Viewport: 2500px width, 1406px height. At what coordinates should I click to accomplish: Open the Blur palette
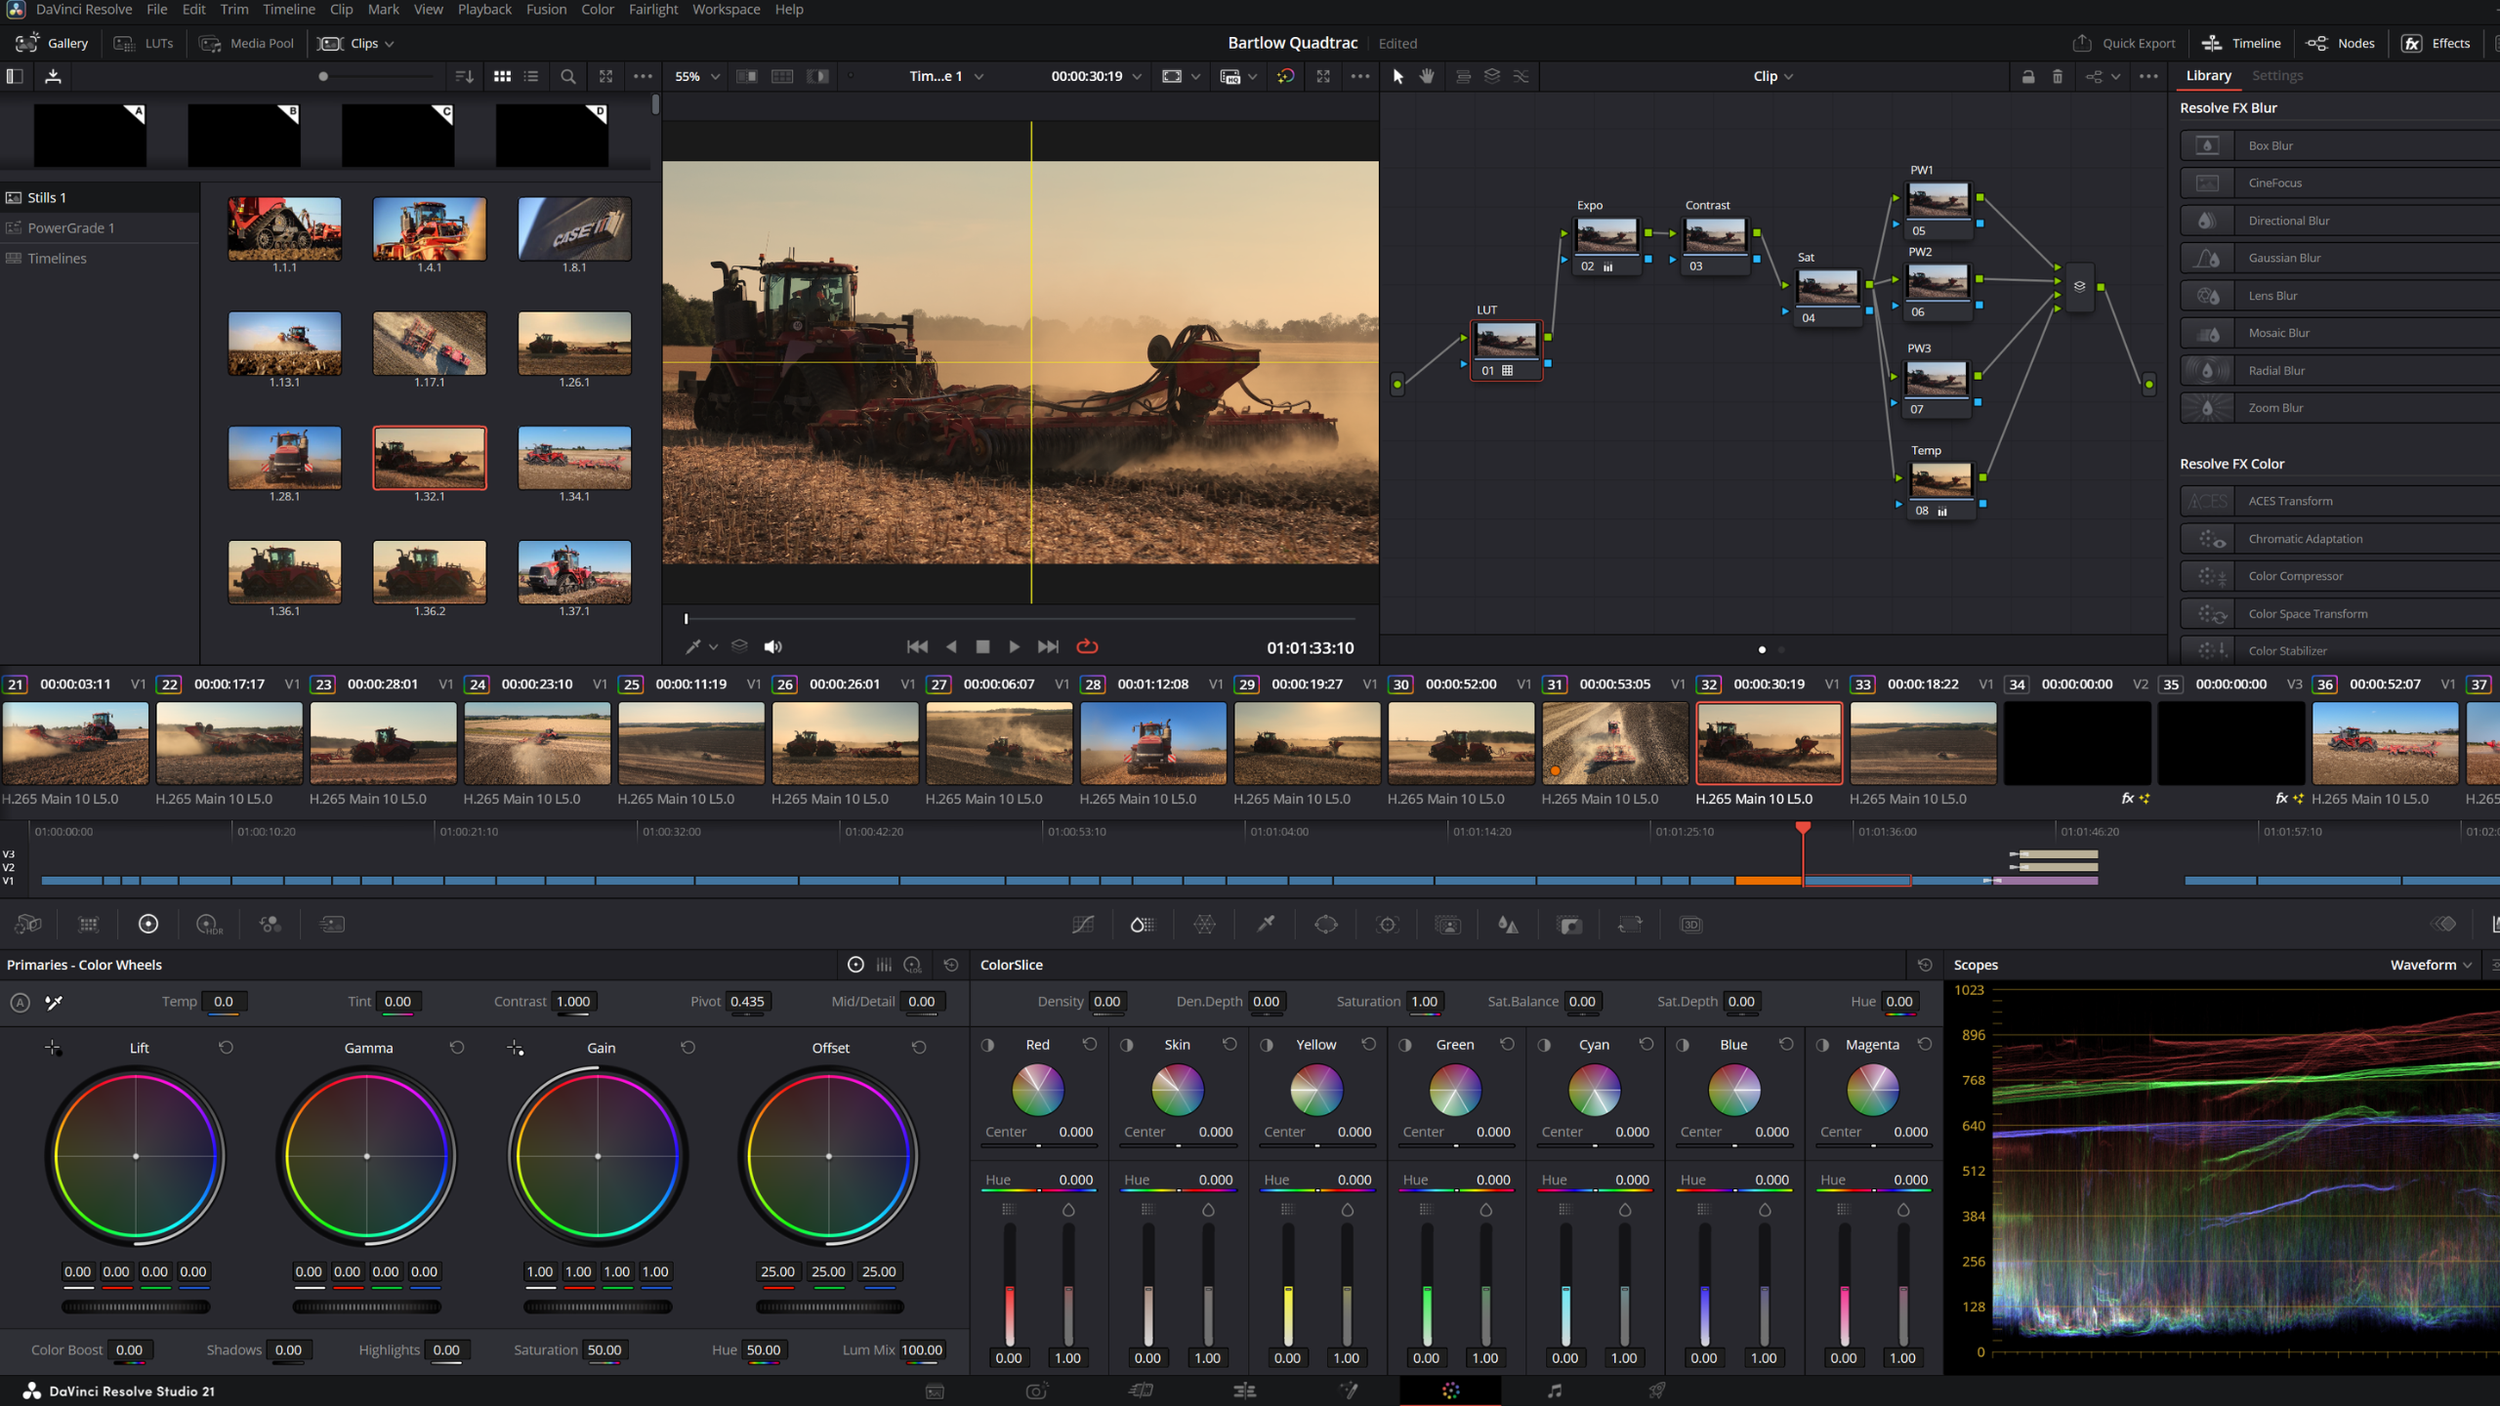(x=1508, y=925)
